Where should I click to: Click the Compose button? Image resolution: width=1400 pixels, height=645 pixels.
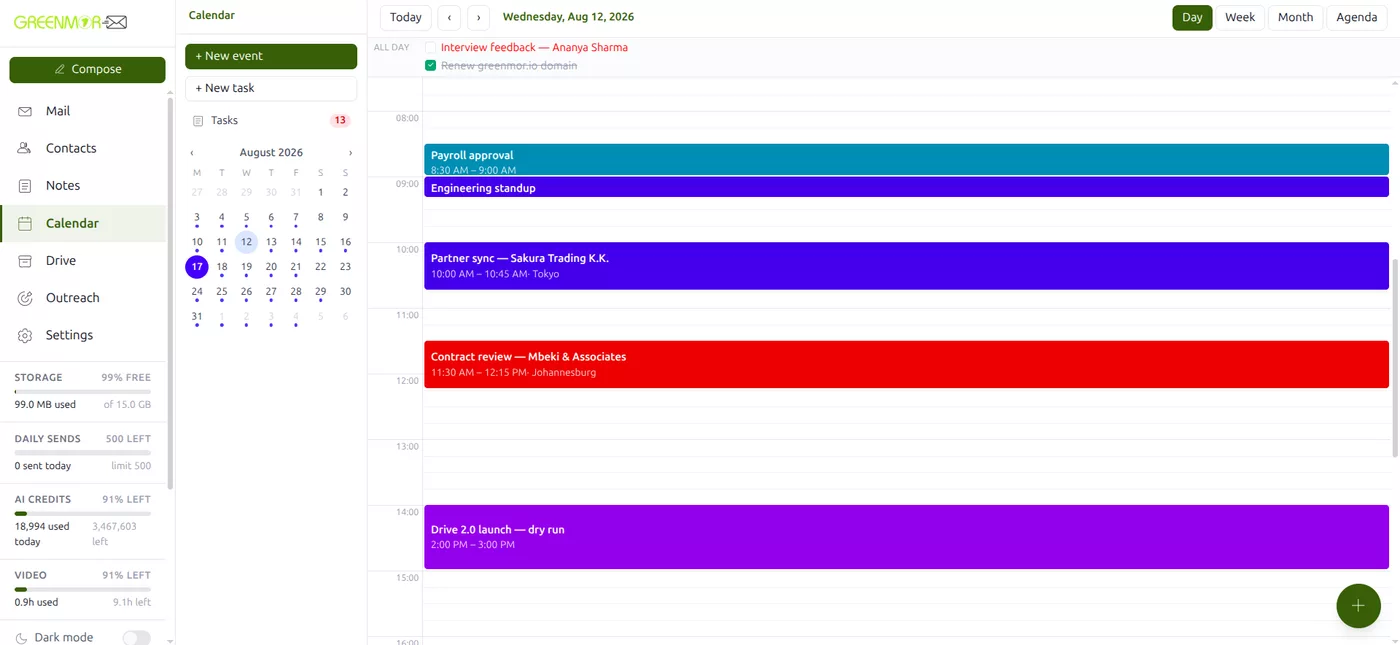pyautogui.click(x=87, y=70)
